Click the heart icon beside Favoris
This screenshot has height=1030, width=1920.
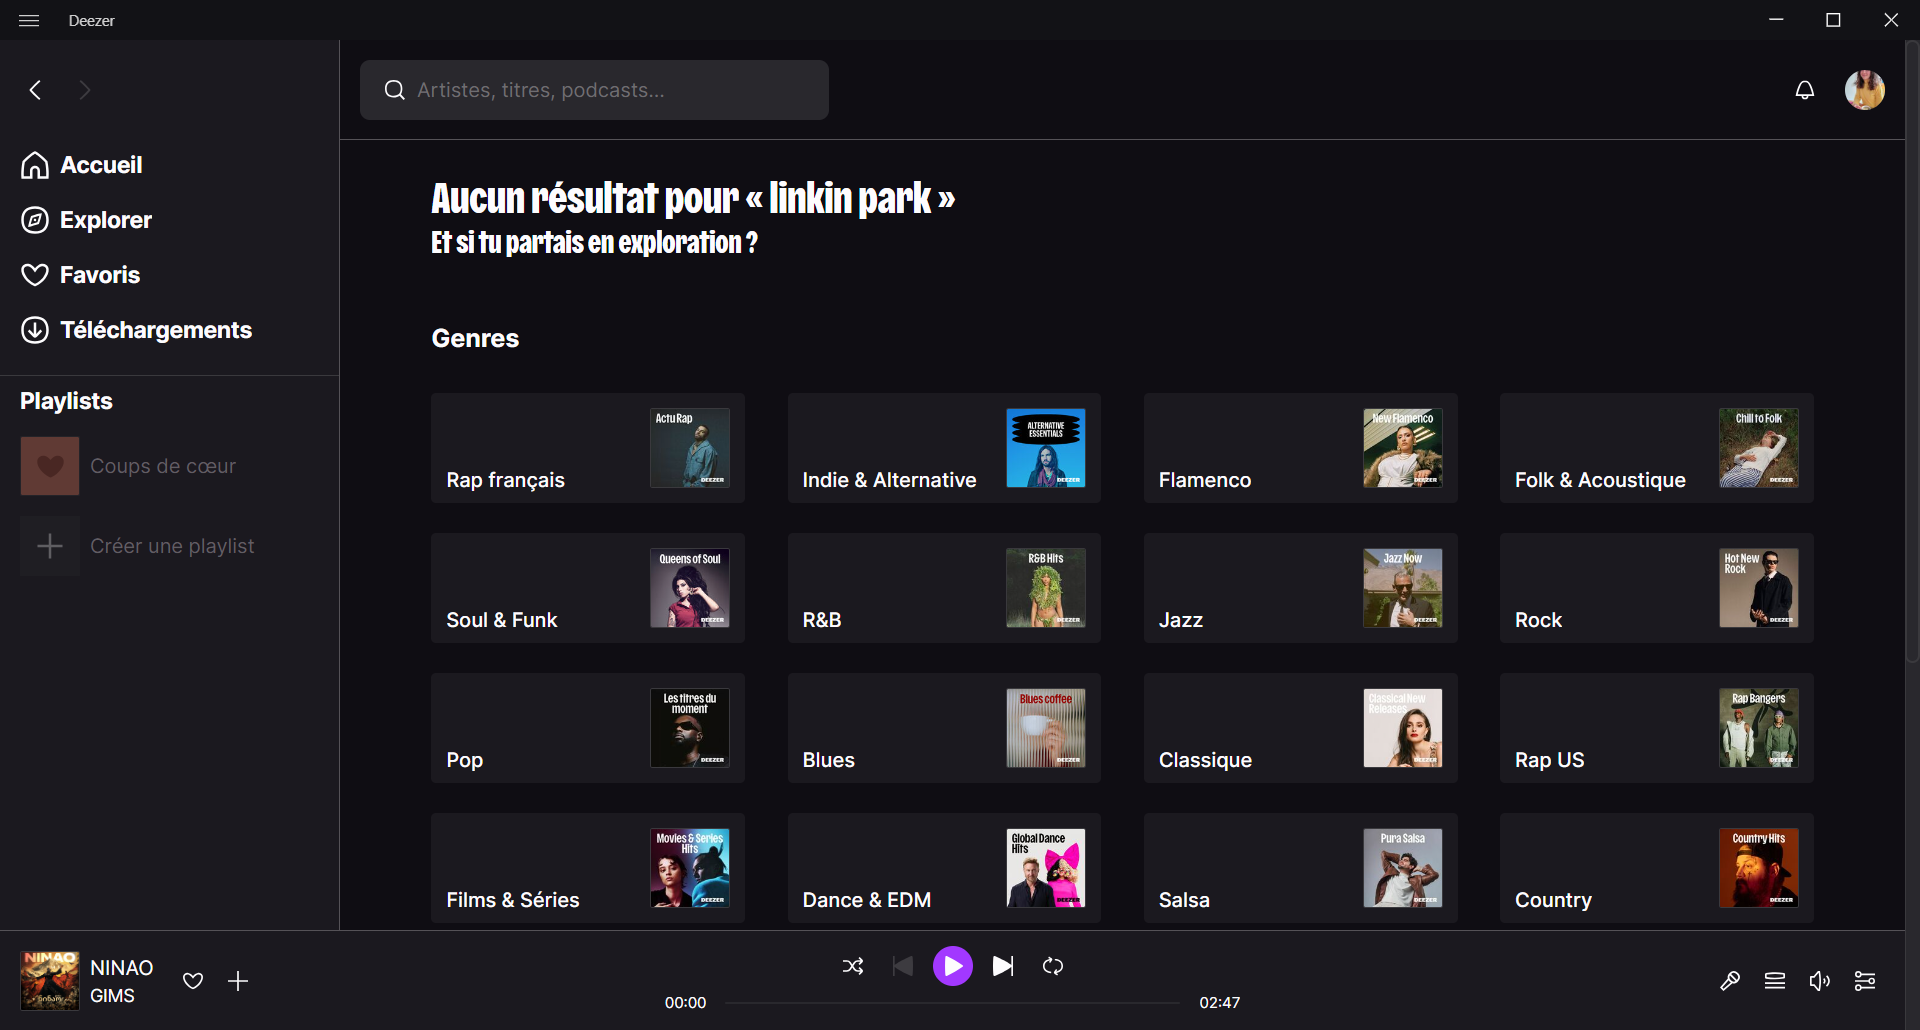pyautogui.click(x=35, y=275)
